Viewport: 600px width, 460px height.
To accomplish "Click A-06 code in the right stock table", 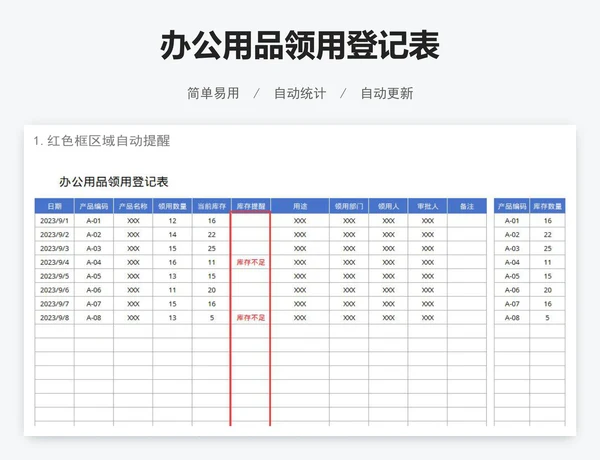I will (512, 290).
